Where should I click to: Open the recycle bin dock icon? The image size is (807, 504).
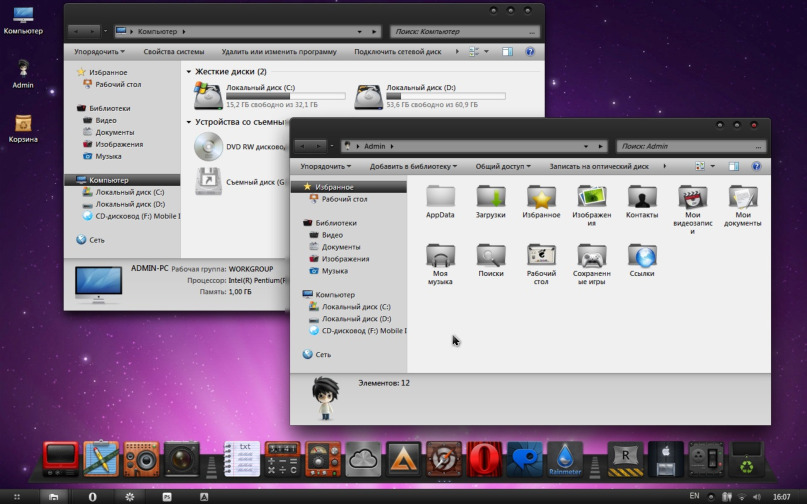click(745, 459)
